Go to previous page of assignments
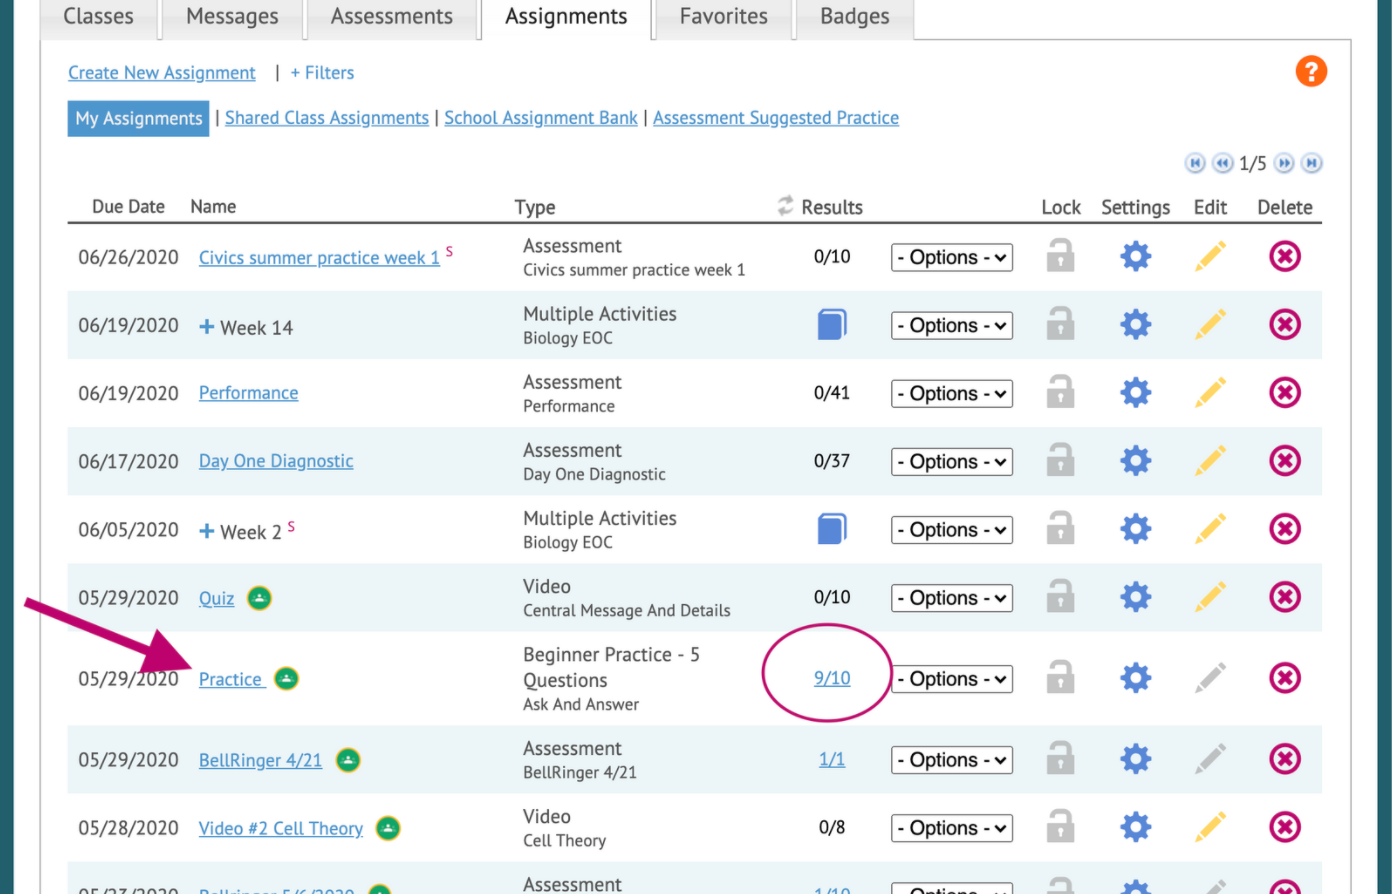Viewport: 1392px width, 894px height. click(1223, 163)
